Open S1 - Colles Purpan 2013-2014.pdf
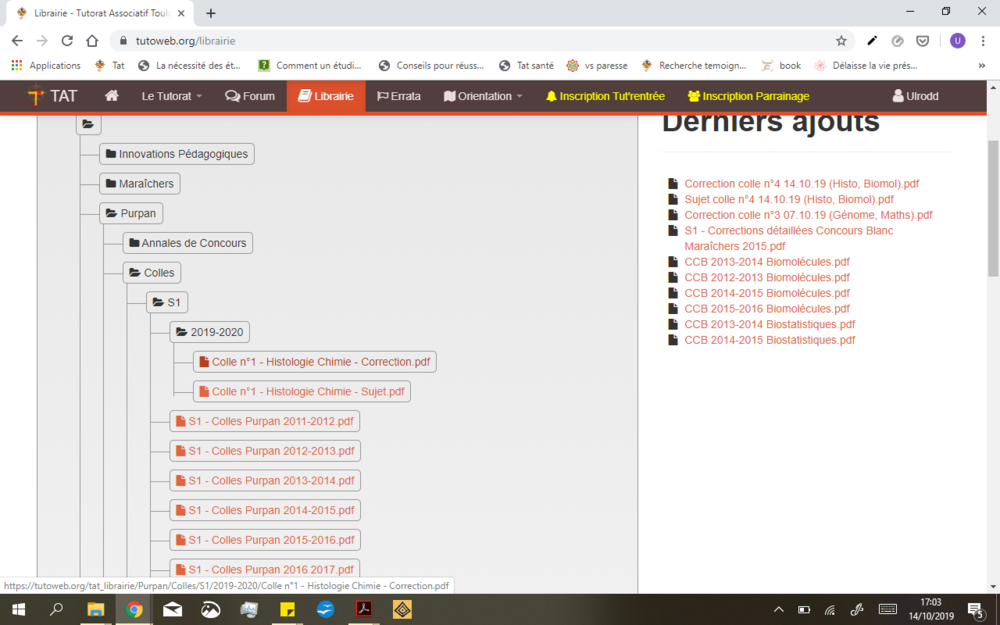The height and width of the screenshot is (625, 1000). tap(264, 480)
